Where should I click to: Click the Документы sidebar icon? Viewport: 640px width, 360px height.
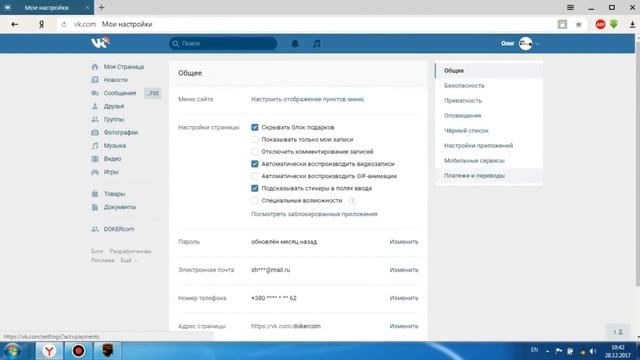point(95,207)
